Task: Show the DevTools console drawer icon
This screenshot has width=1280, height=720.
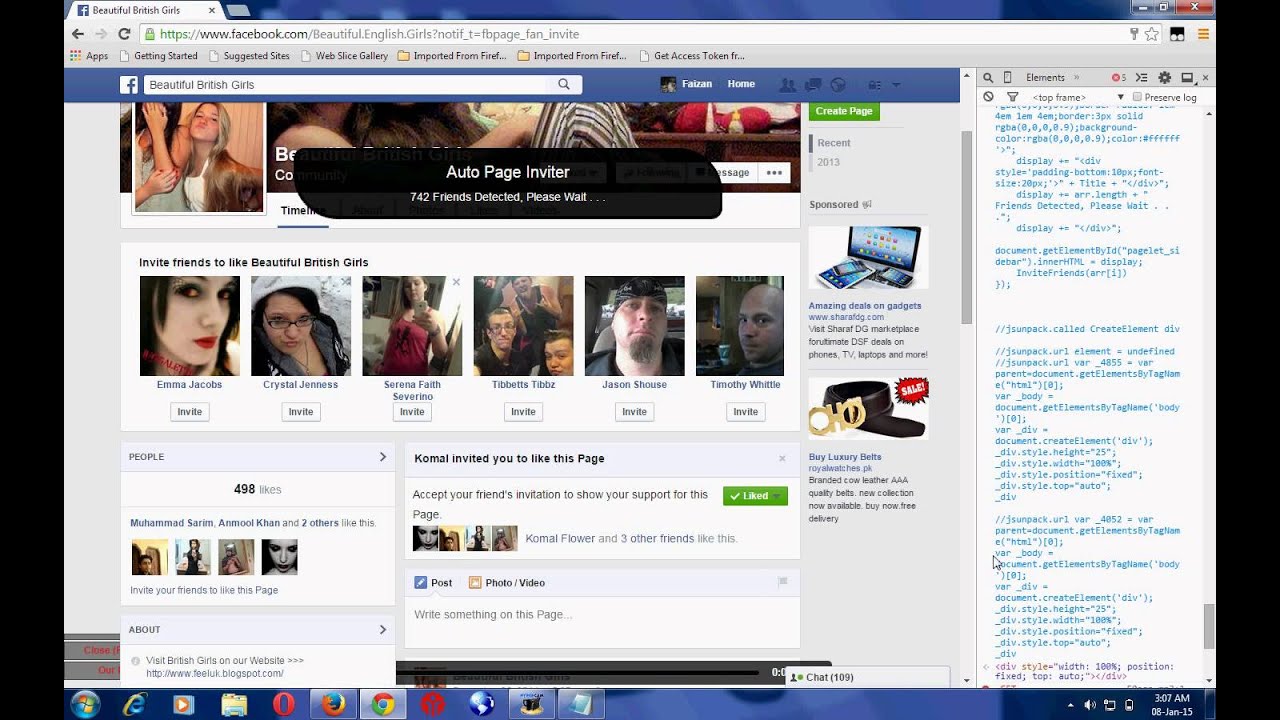Action: coord(1141,78)
